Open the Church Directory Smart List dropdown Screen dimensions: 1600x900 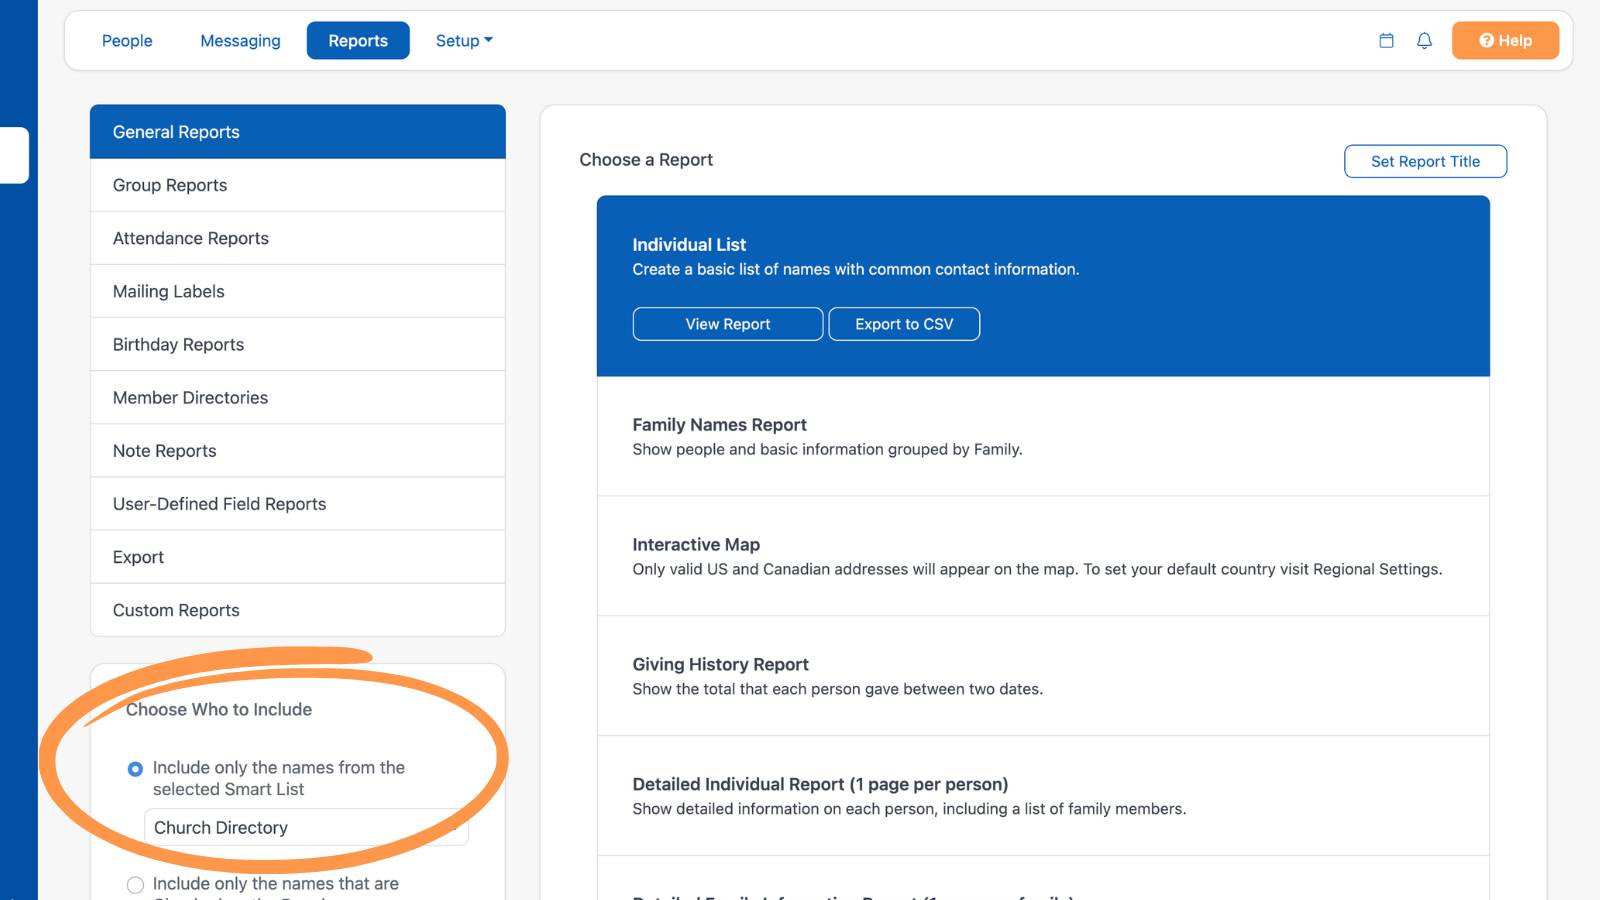pos(306,828)
